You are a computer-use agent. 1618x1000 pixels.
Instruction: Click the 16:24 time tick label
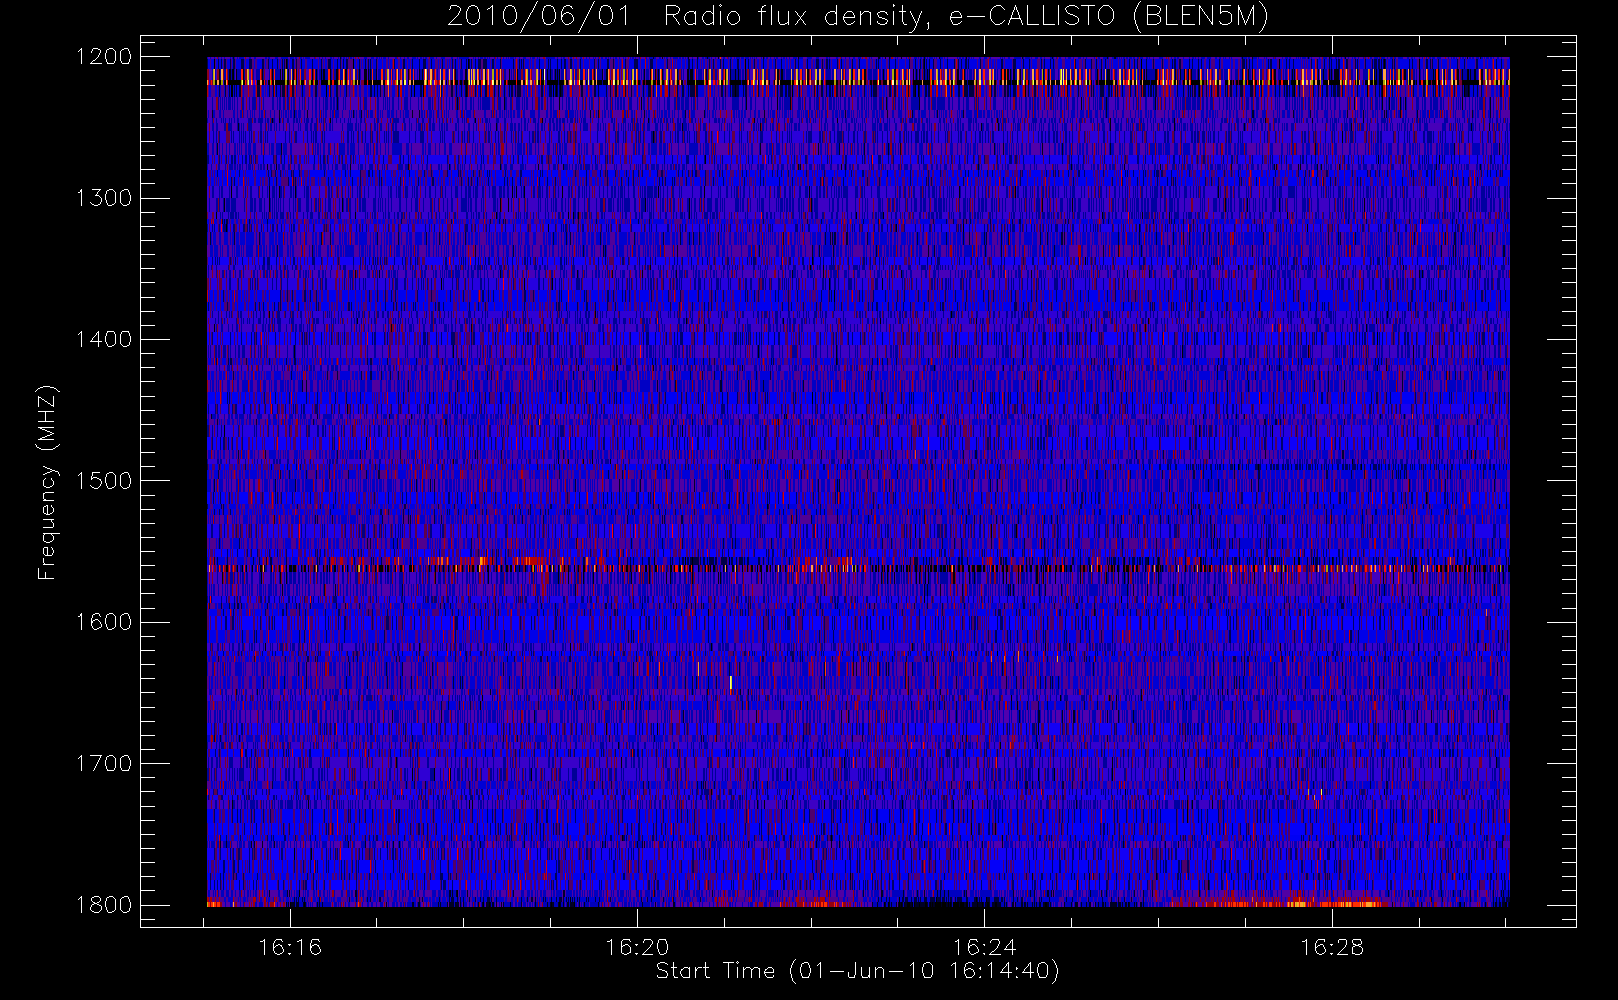[x=984, y=947]
